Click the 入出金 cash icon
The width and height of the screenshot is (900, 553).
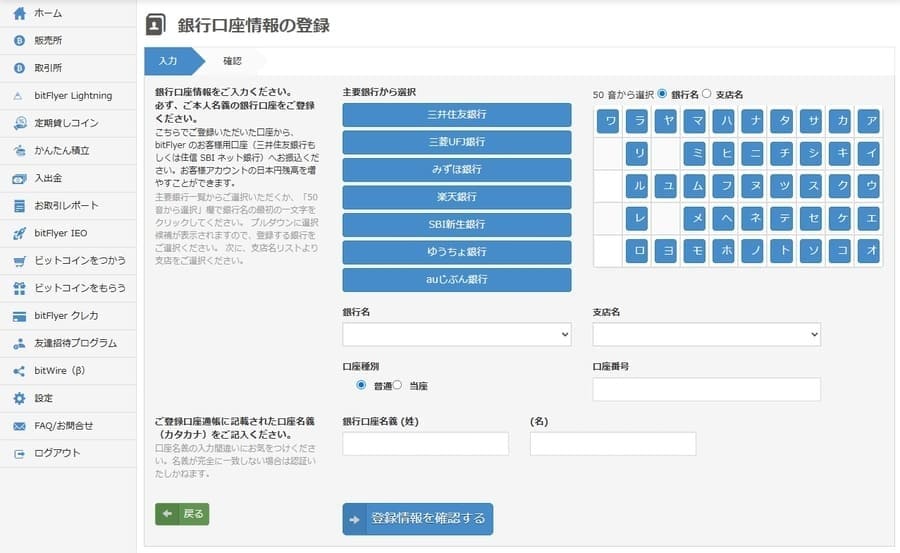20,179
